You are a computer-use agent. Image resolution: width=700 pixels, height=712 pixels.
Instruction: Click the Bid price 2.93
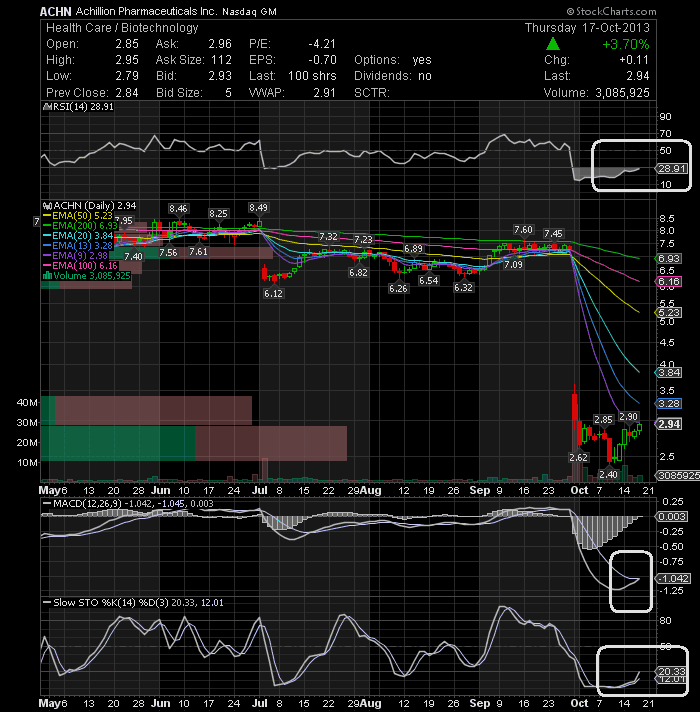point(220,76)
